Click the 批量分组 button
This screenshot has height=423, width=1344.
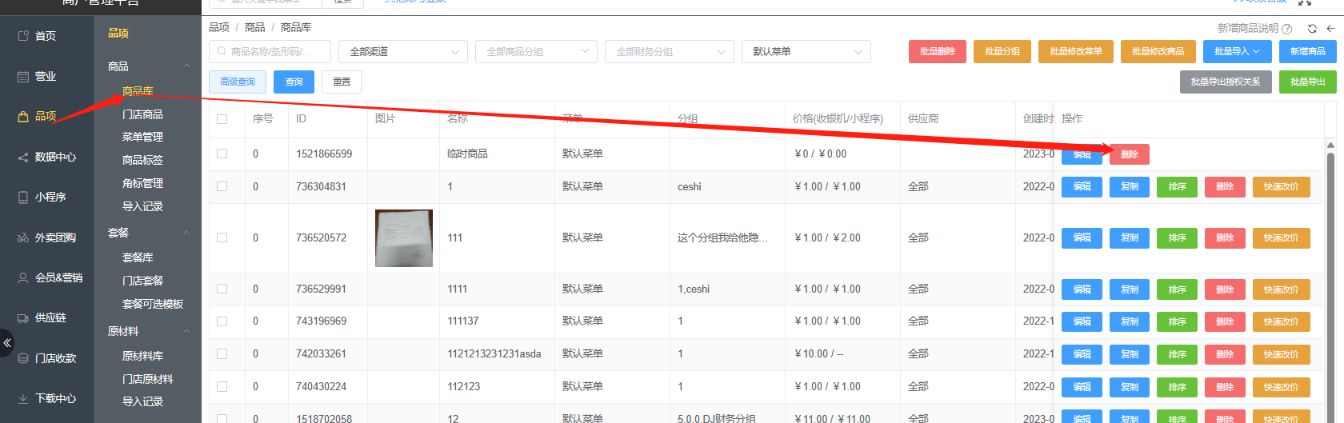click(1002, 51)
